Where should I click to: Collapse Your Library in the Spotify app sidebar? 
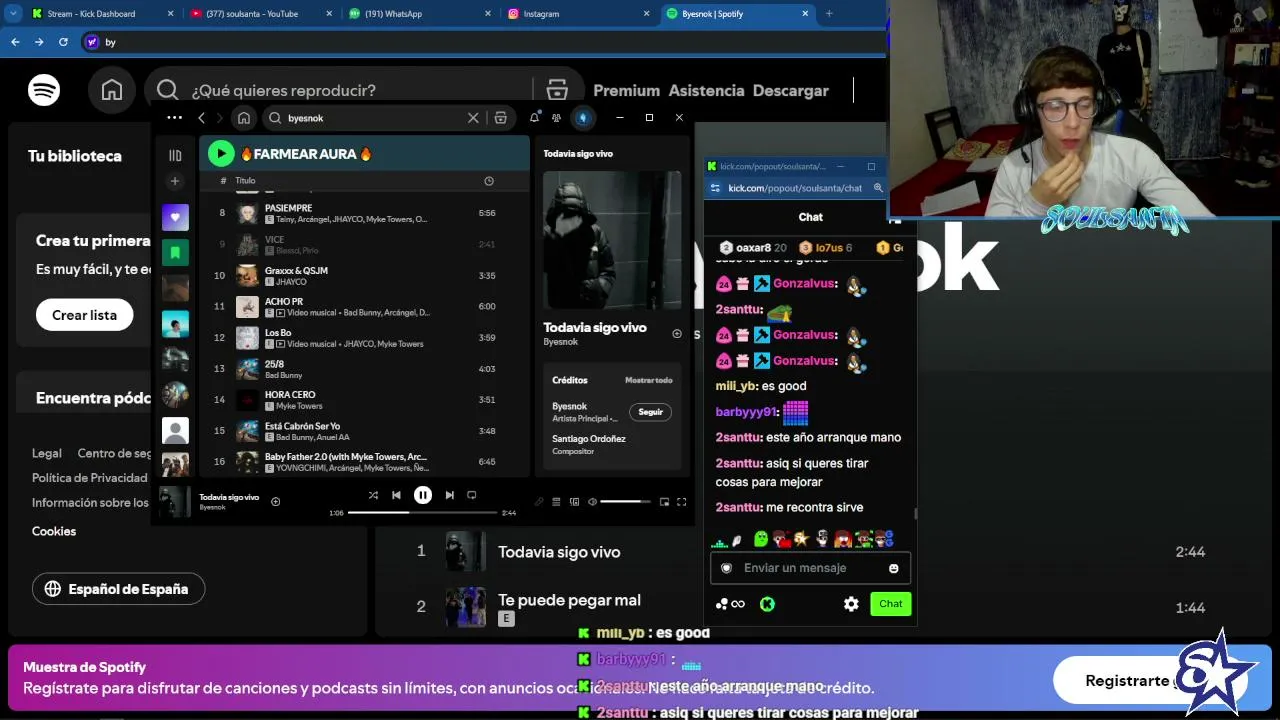click(x=175, y=155)
